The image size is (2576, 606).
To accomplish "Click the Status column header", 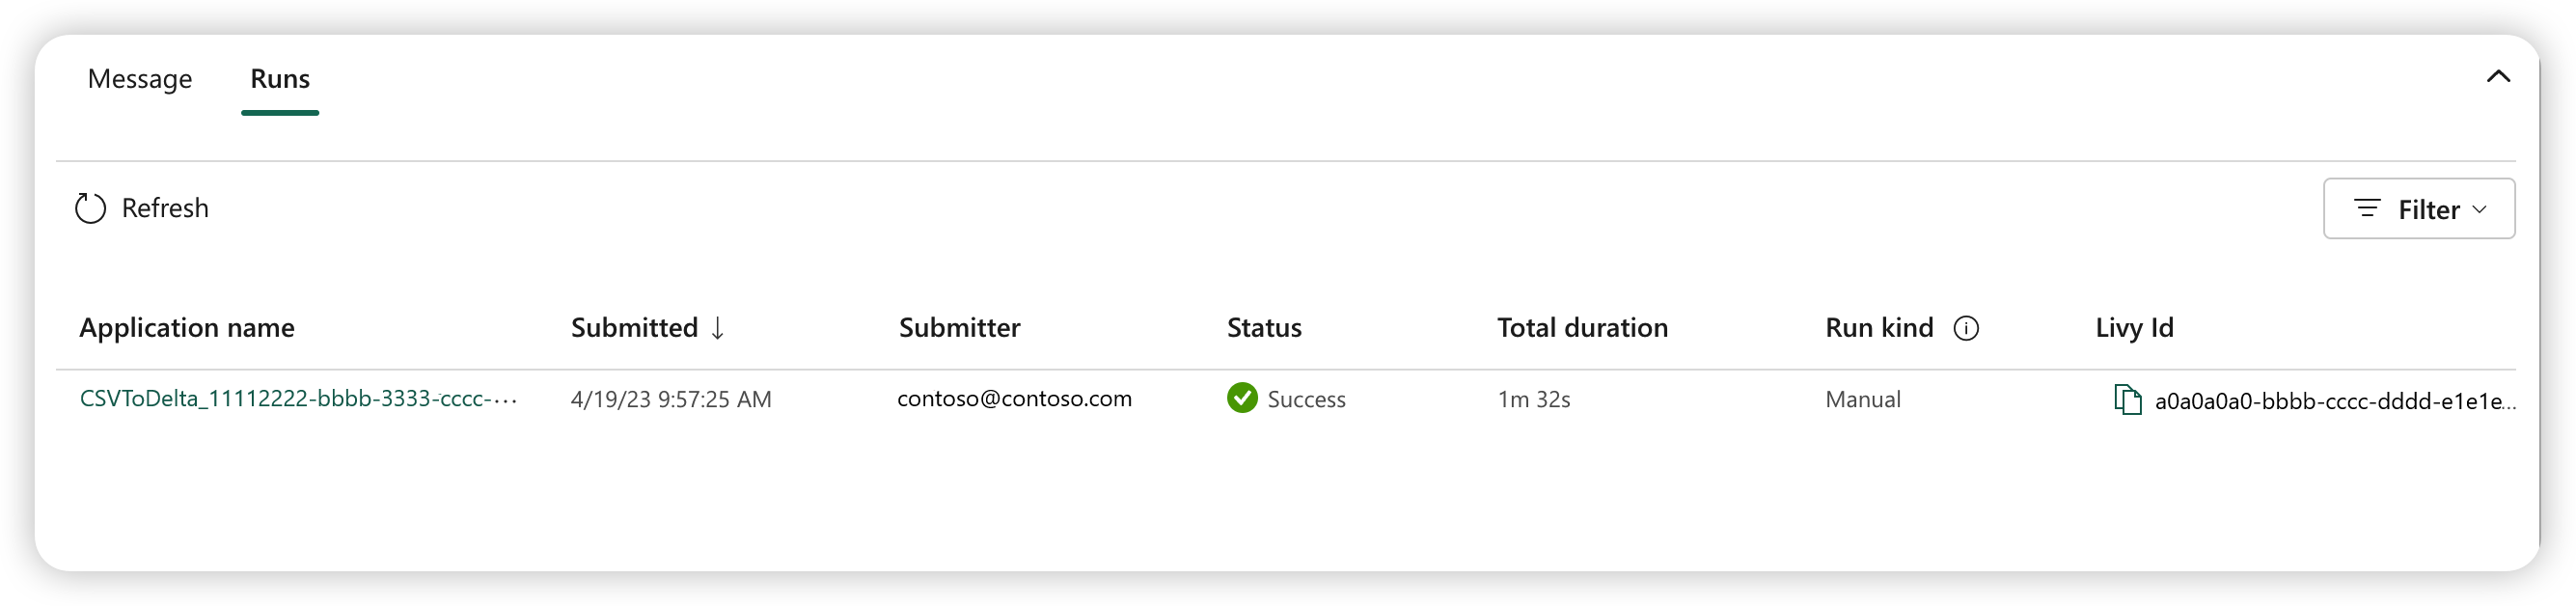I will (1264, 328).
